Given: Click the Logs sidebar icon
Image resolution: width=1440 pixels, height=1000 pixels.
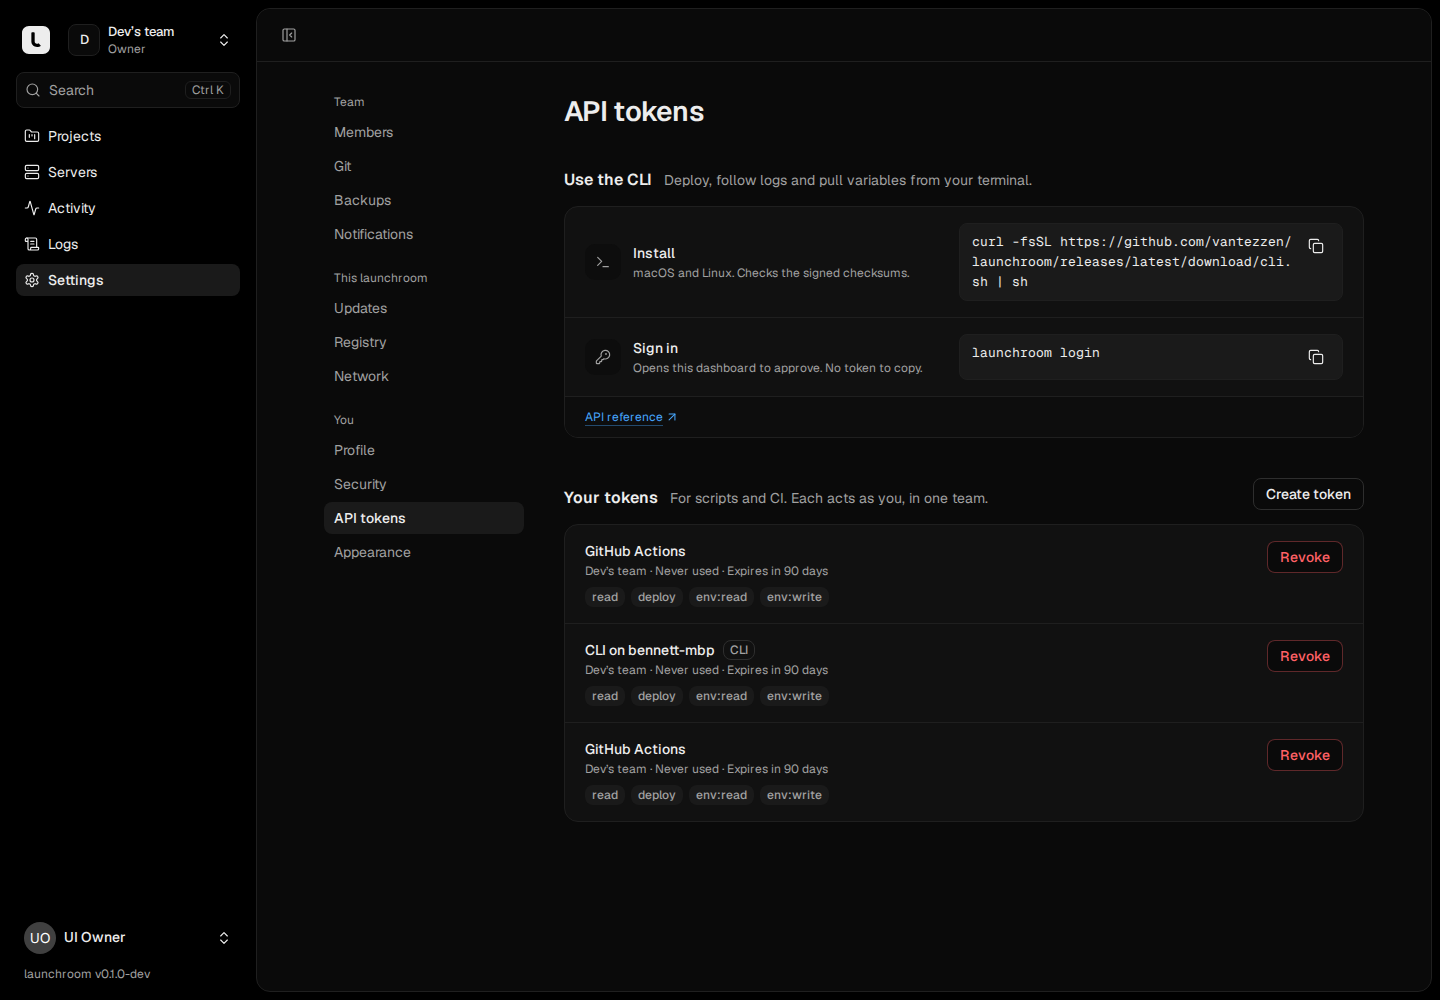Looking at the screenshot, I should 32,244.
